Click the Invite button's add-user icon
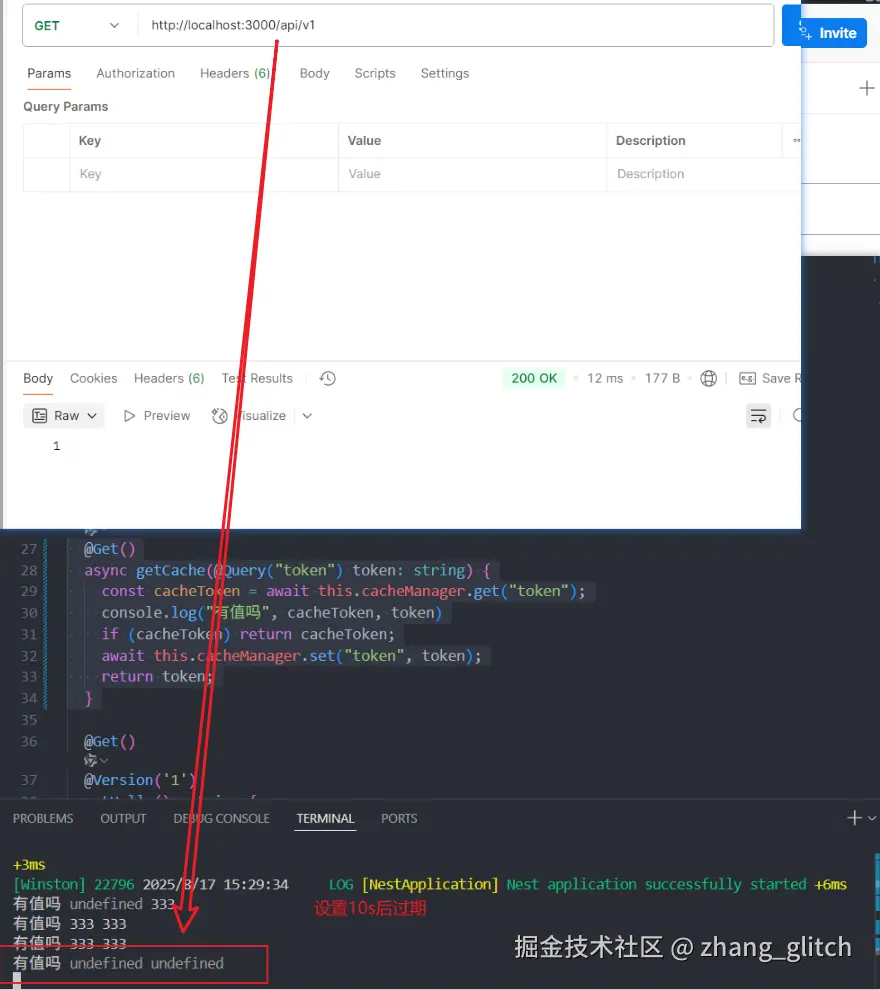This screenshot has height=990, width=880. pos(806,30)
